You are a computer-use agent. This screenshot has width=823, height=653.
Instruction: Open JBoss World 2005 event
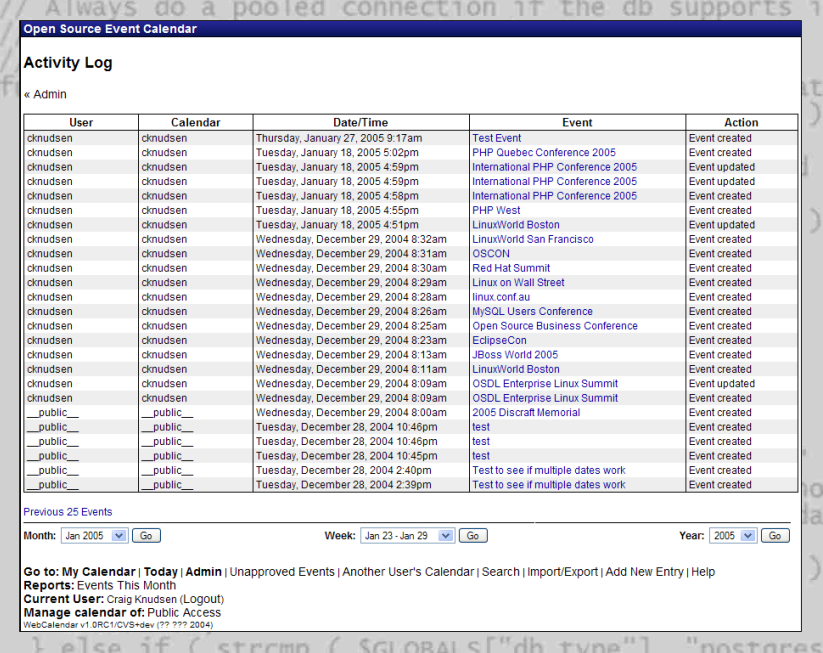coord(515,355)
